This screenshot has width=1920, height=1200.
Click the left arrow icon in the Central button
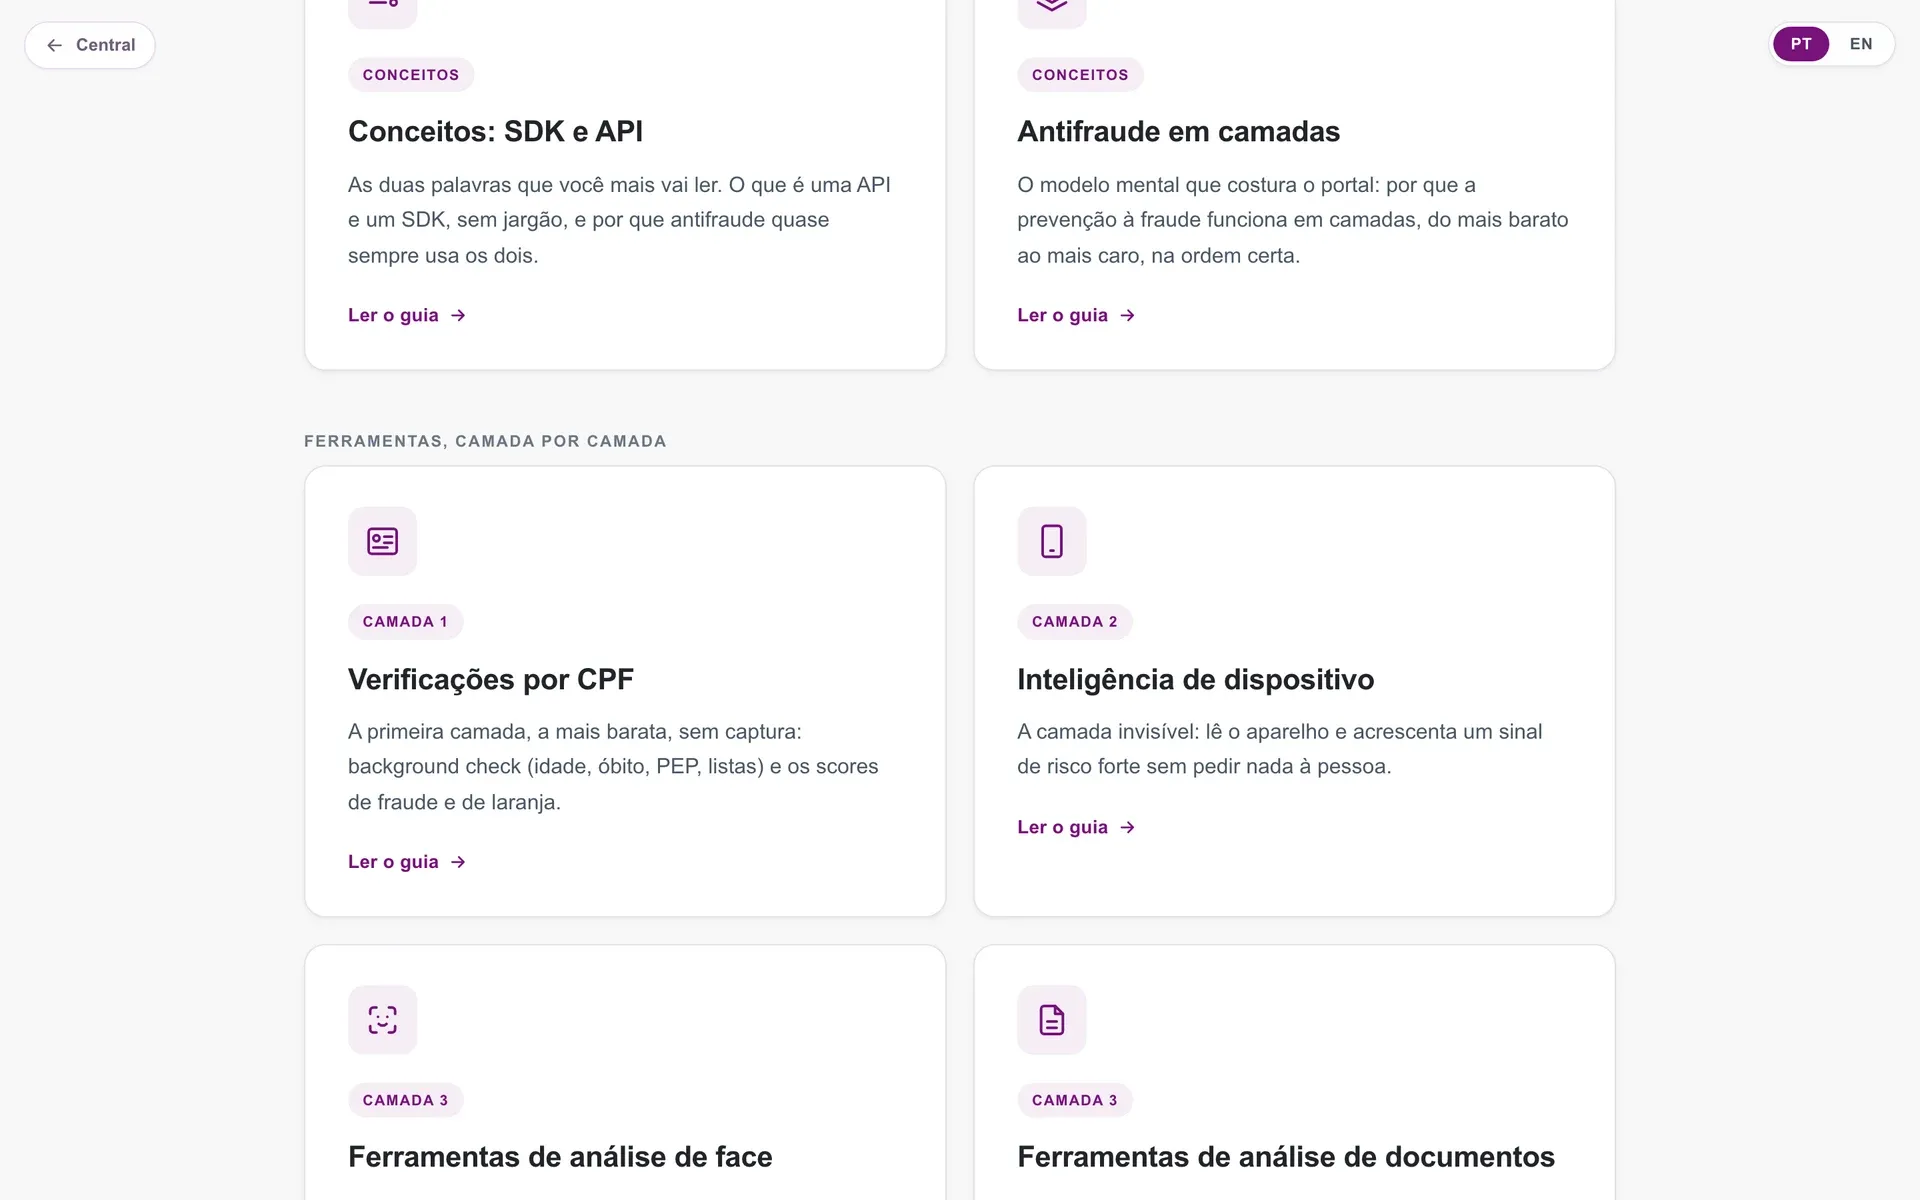55,45
